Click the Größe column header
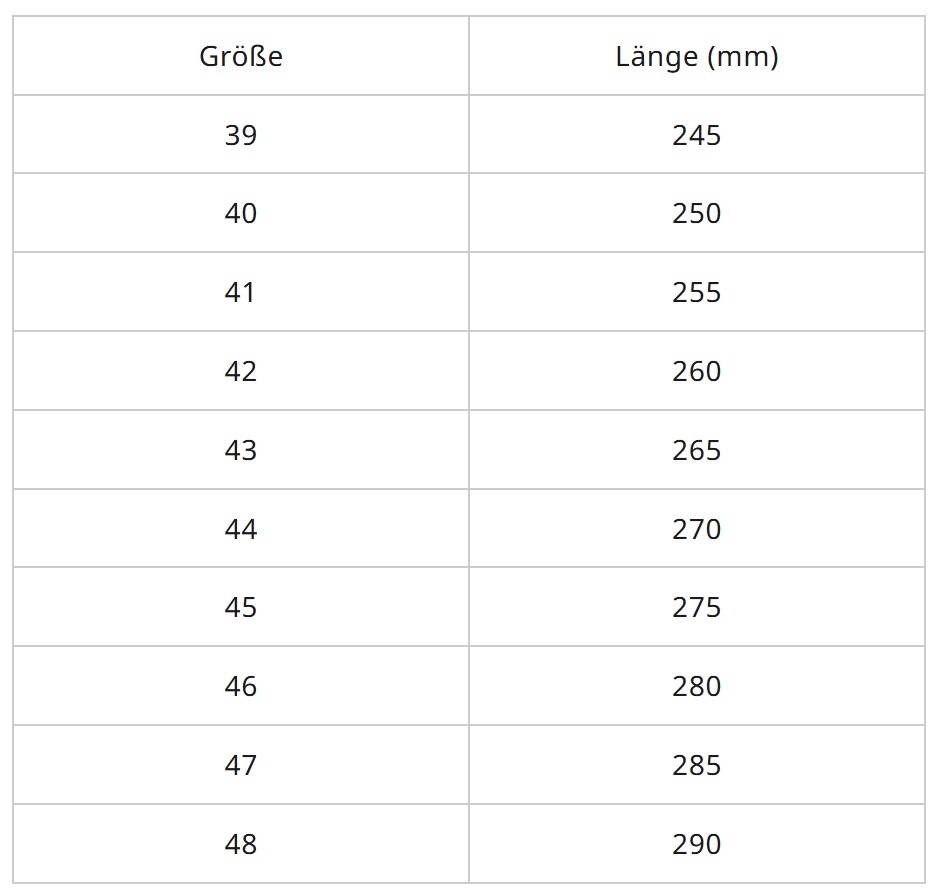This screenshot has width=945, height=896. click(x=241, y=57)
